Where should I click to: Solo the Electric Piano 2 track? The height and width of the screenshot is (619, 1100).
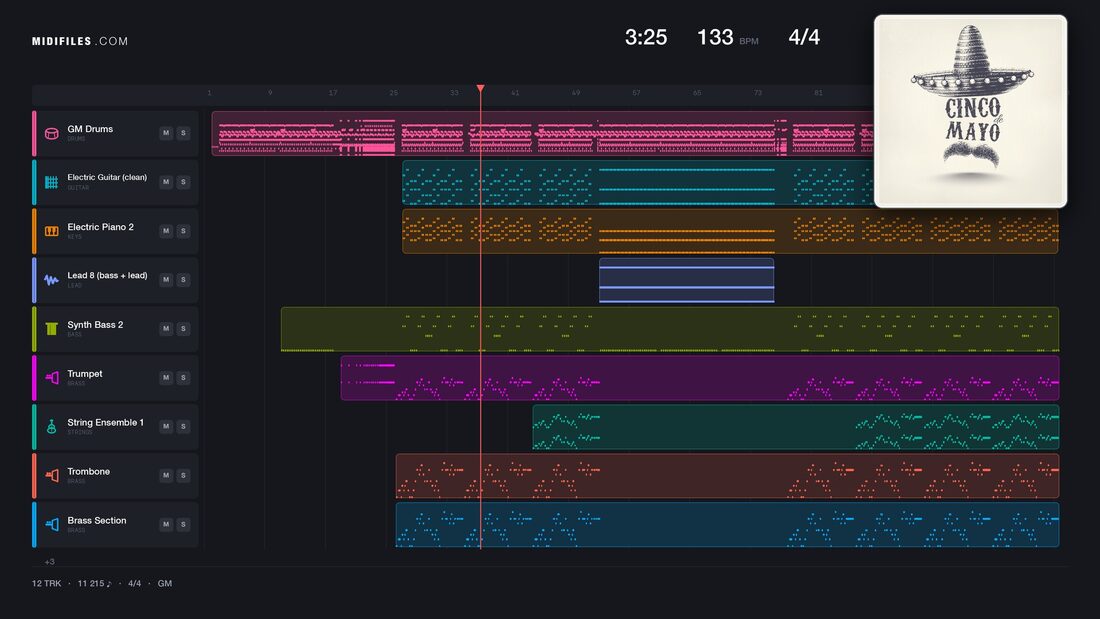coord(183,231)
